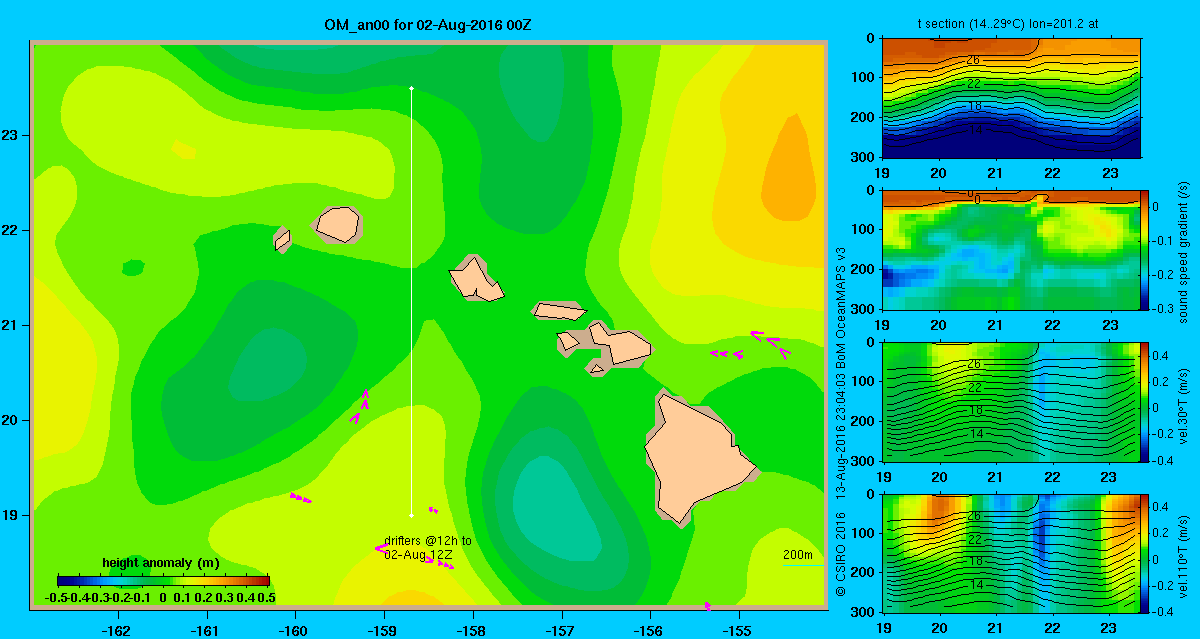Click the bottom endpoint of the white section line
Viewport: 1200px width, 639px height.
pyautogui.click(x=411, y=516)
